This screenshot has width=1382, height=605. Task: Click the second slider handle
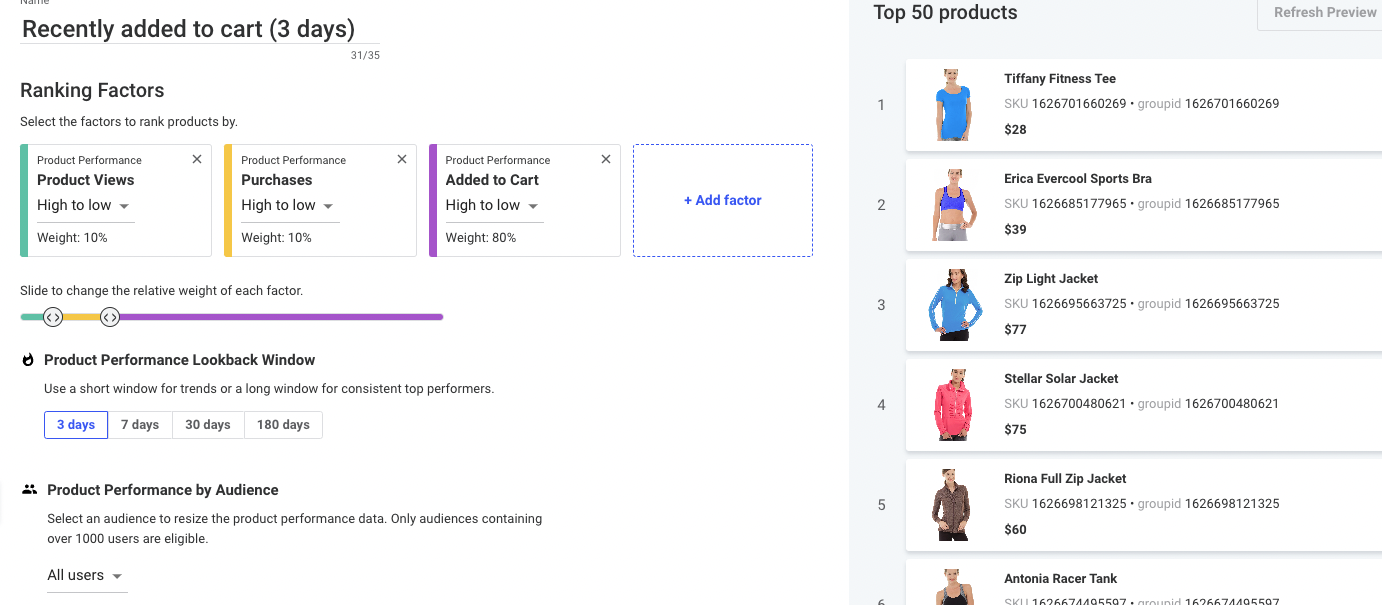pos(110,317)
